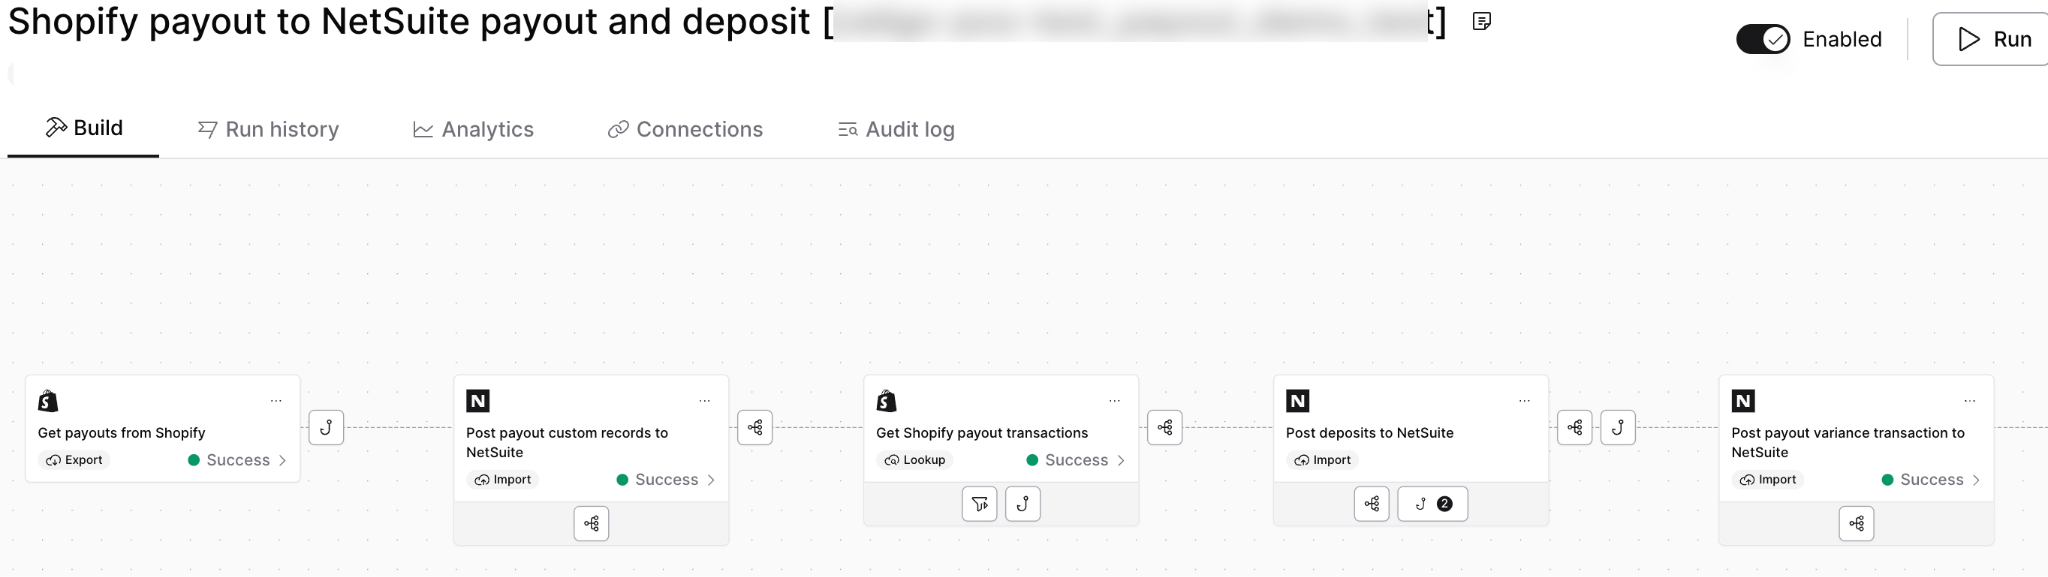View the Audit log tab
The image size is (2048, 577).
click(x=896, y=129)
